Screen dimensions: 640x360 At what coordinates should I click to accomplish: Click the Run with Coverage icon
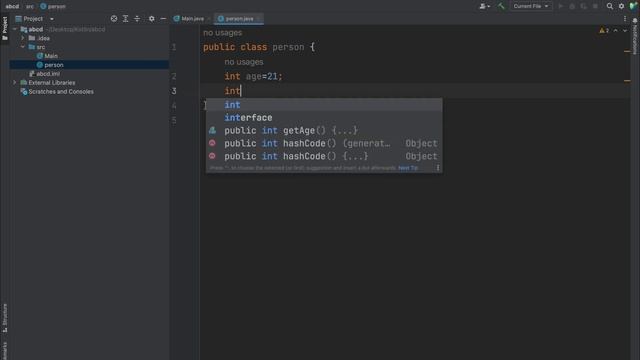pyautogui.click(x=584, y=6)
